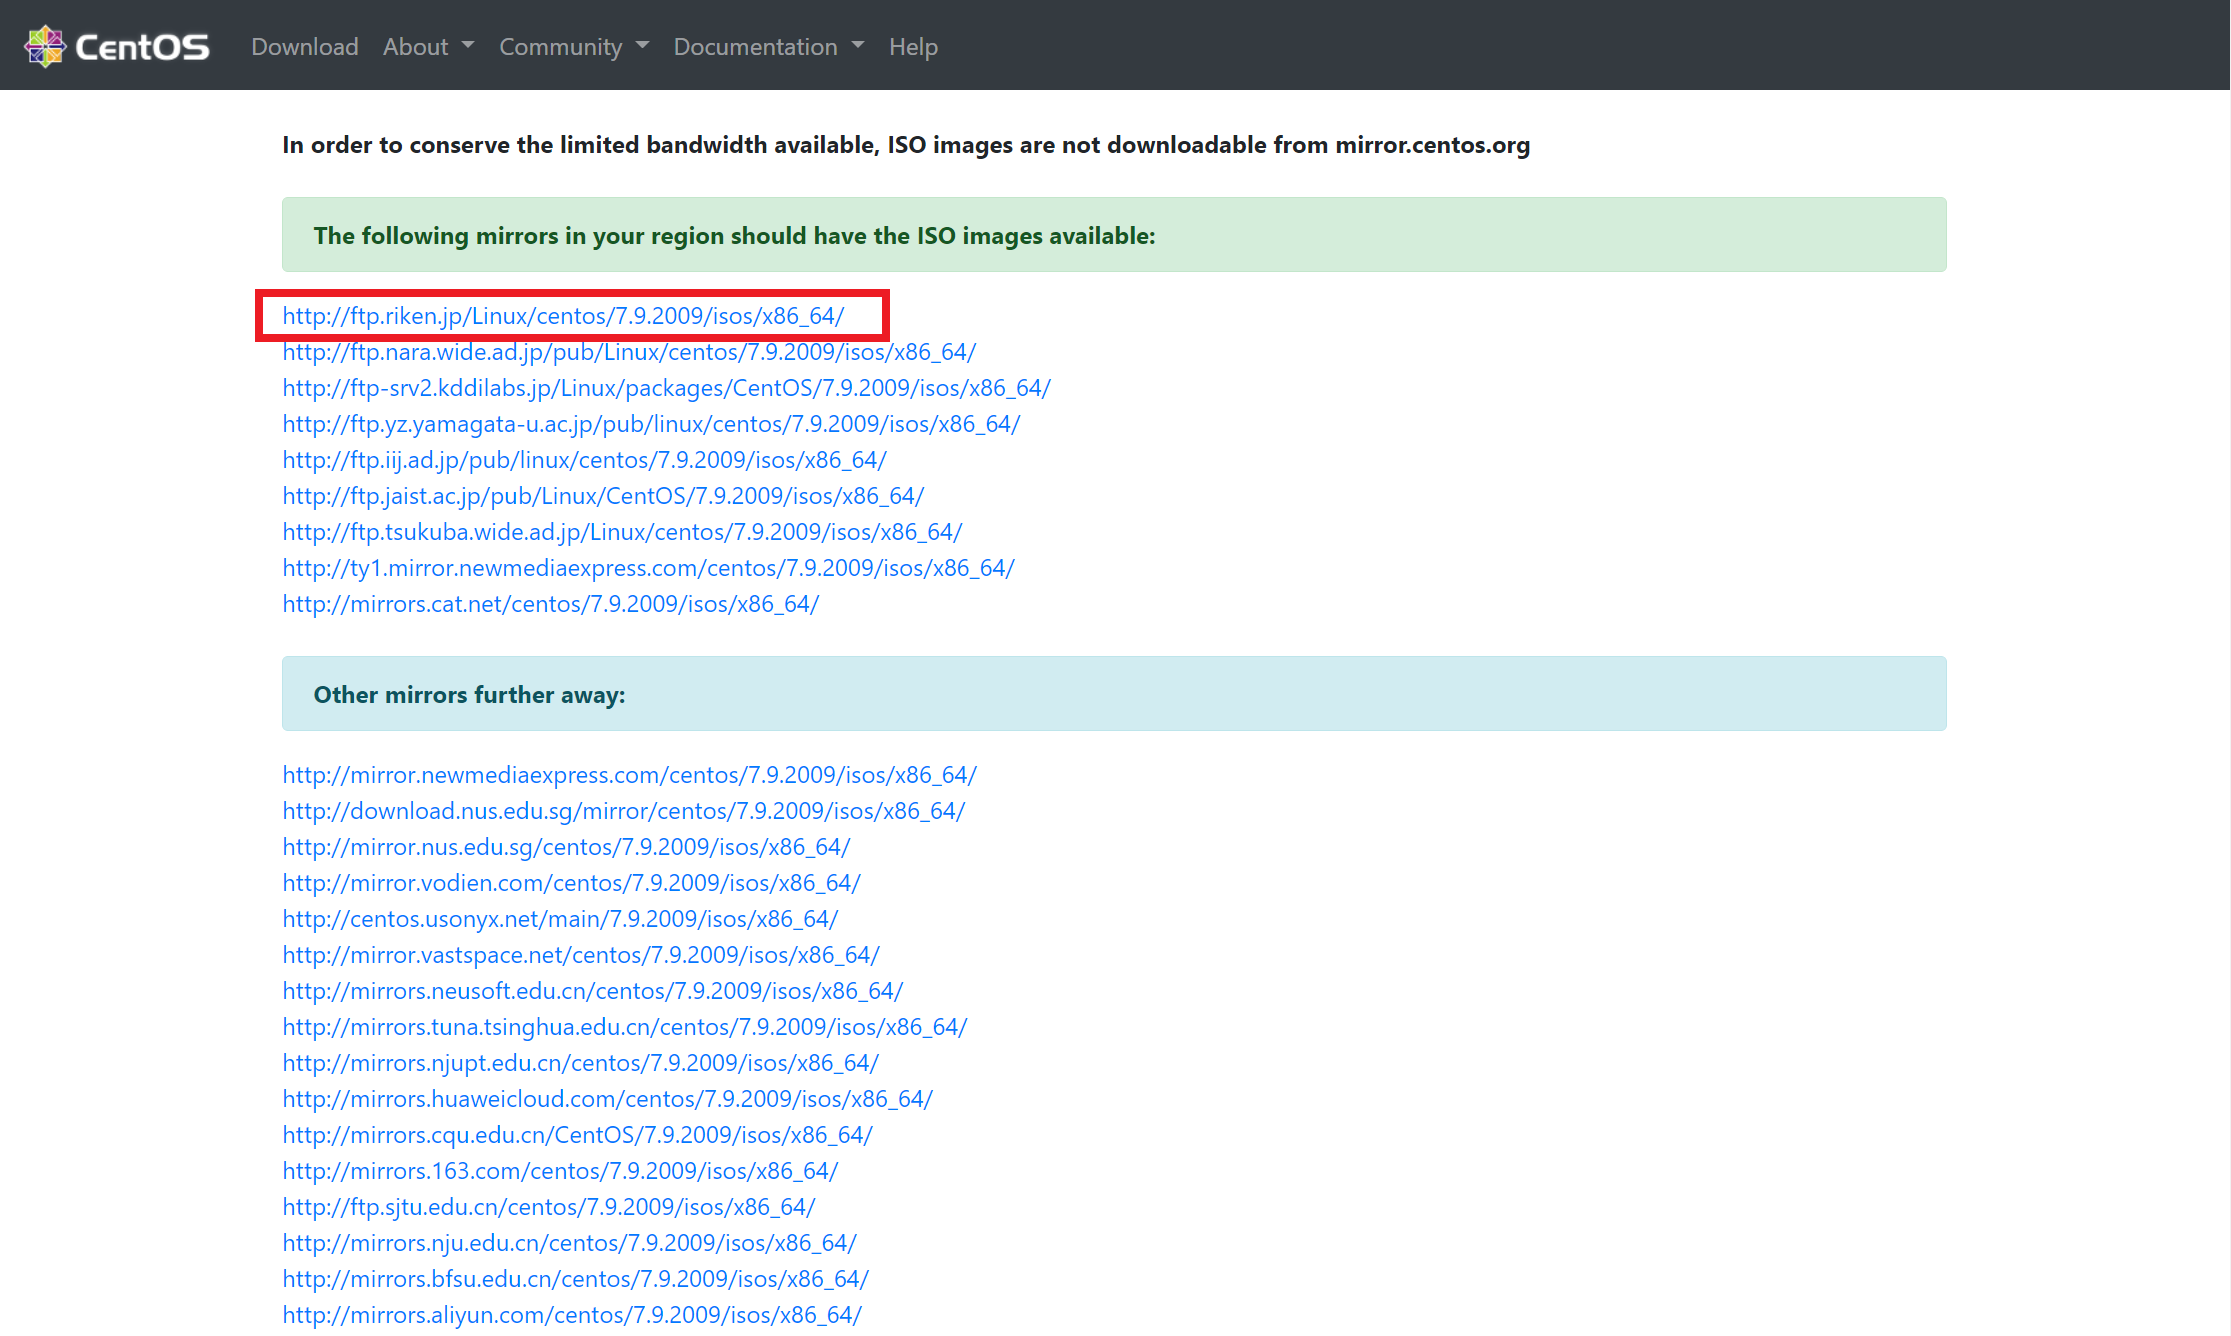This screenshot has width=2231, height=1336.
Task: Open the ftp.jaist.ac.jp mirror link
Action: pyautogui.click(x=603, y=496)
